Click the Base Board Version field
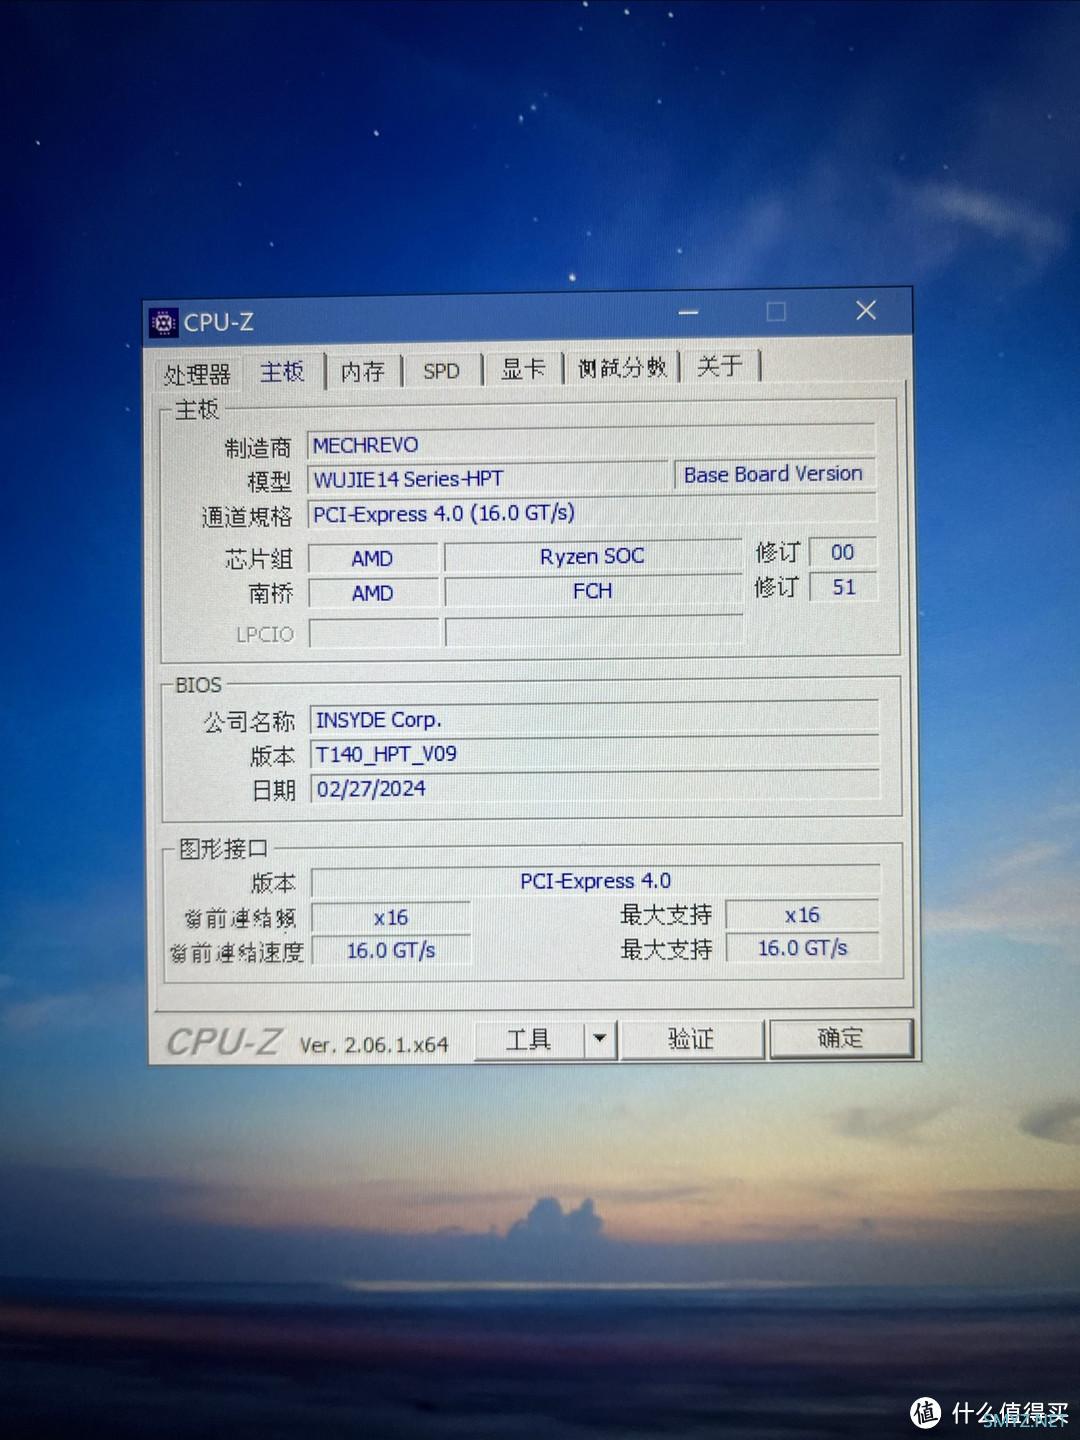 tap(773, 474)
